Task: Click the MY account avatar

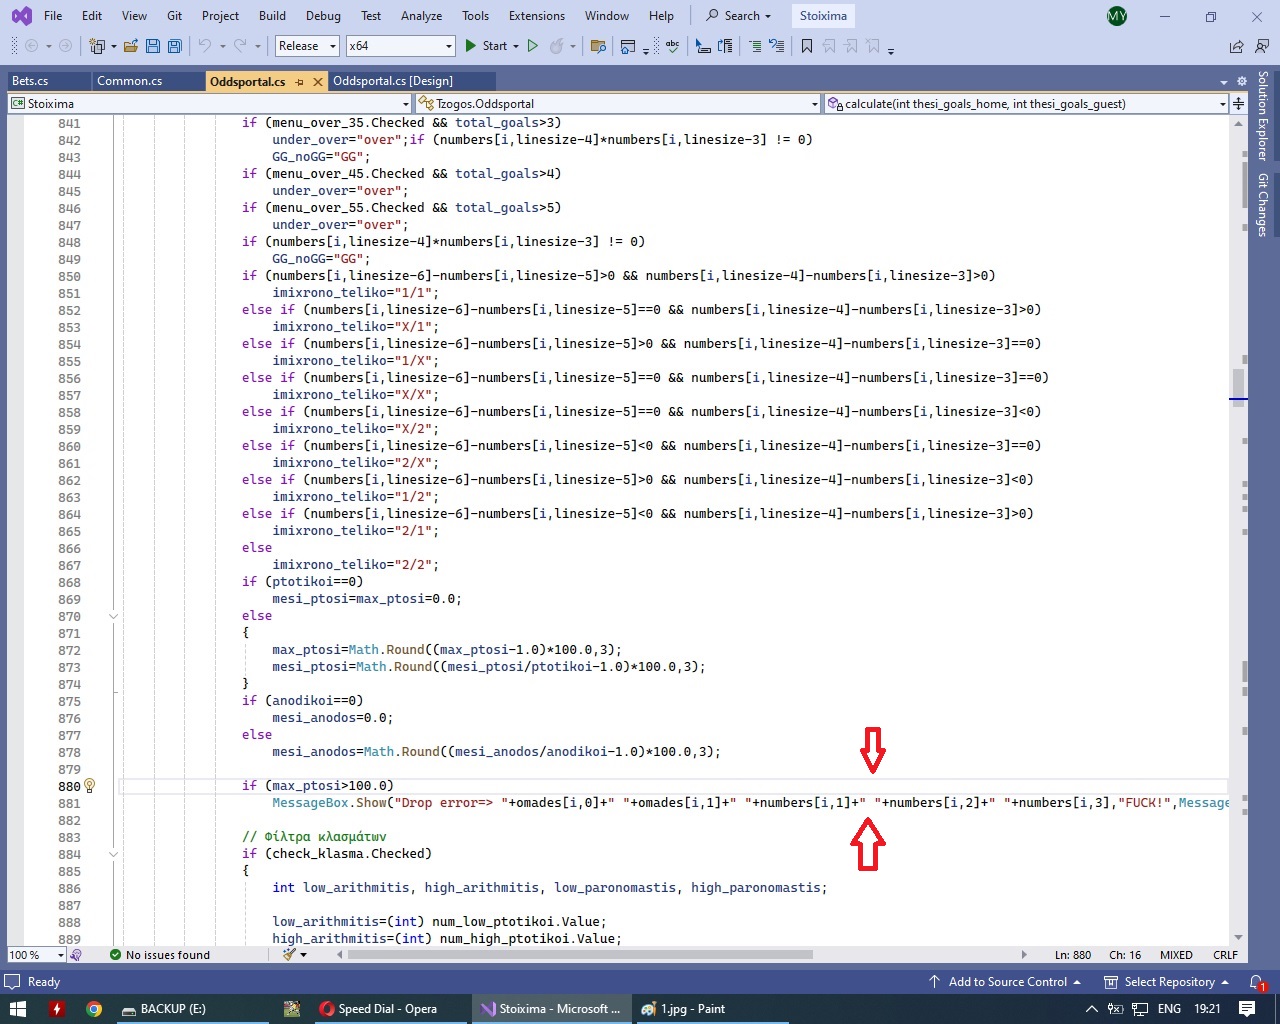Action: coord(1117,16)
